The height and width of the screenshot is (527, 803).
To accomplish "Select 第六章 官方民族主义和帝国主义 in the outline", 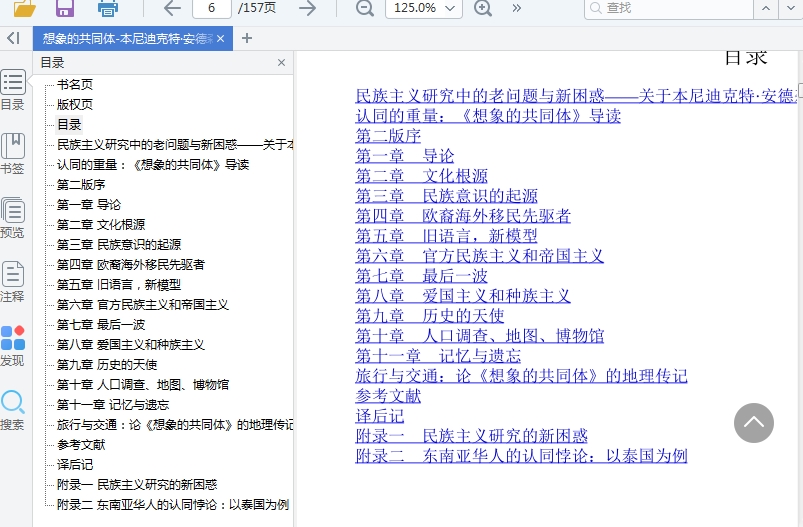I will [142, 304].
